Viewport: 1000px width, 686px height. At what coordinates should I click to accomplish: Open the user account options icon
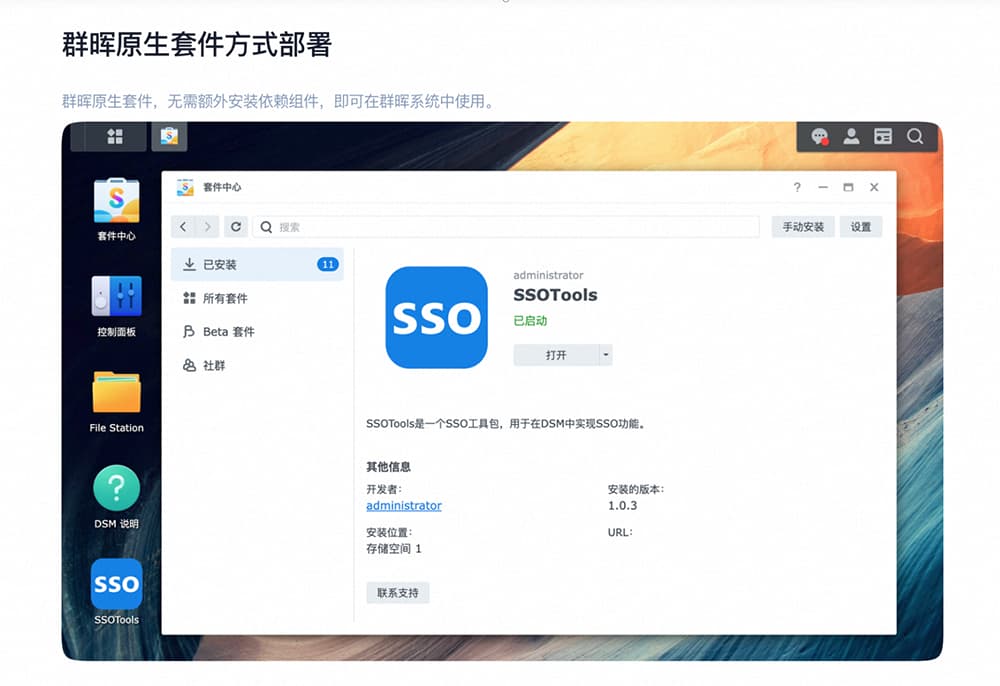point(851,136)
